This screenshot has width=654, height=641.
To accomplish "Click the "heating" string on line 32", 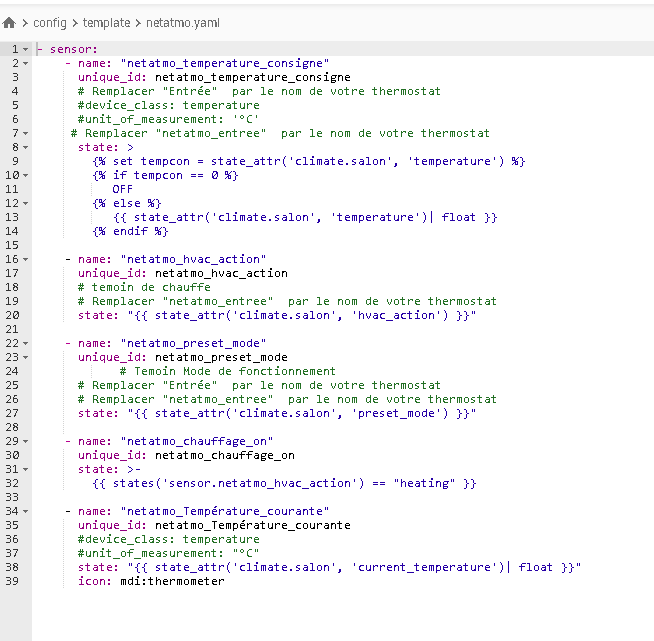I will [x=425, y=483].
